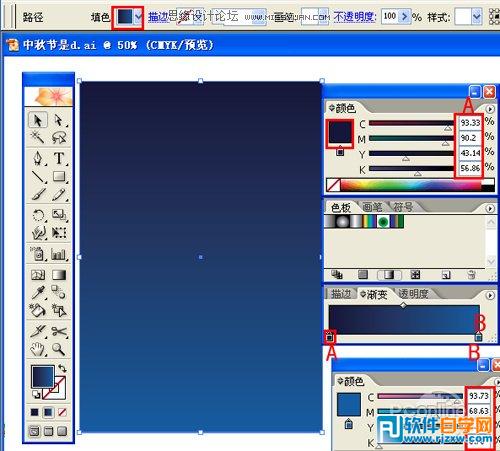
Task: Switch to the 透明度 tab
Action: [x=413, y=294]
